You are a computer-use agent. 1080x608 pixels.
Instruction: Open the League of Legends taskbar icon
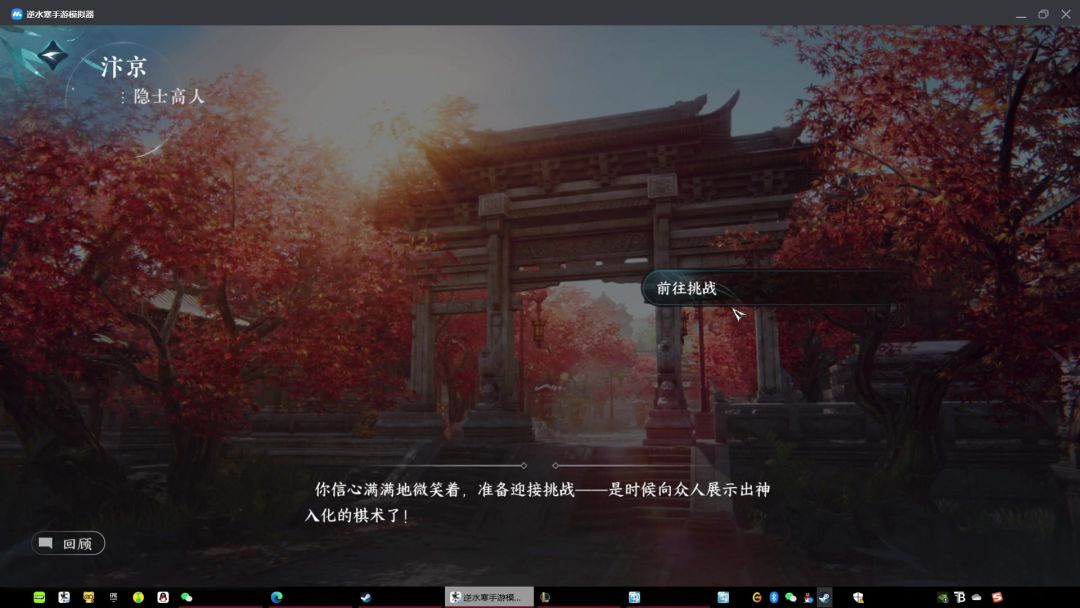[544, 597]
